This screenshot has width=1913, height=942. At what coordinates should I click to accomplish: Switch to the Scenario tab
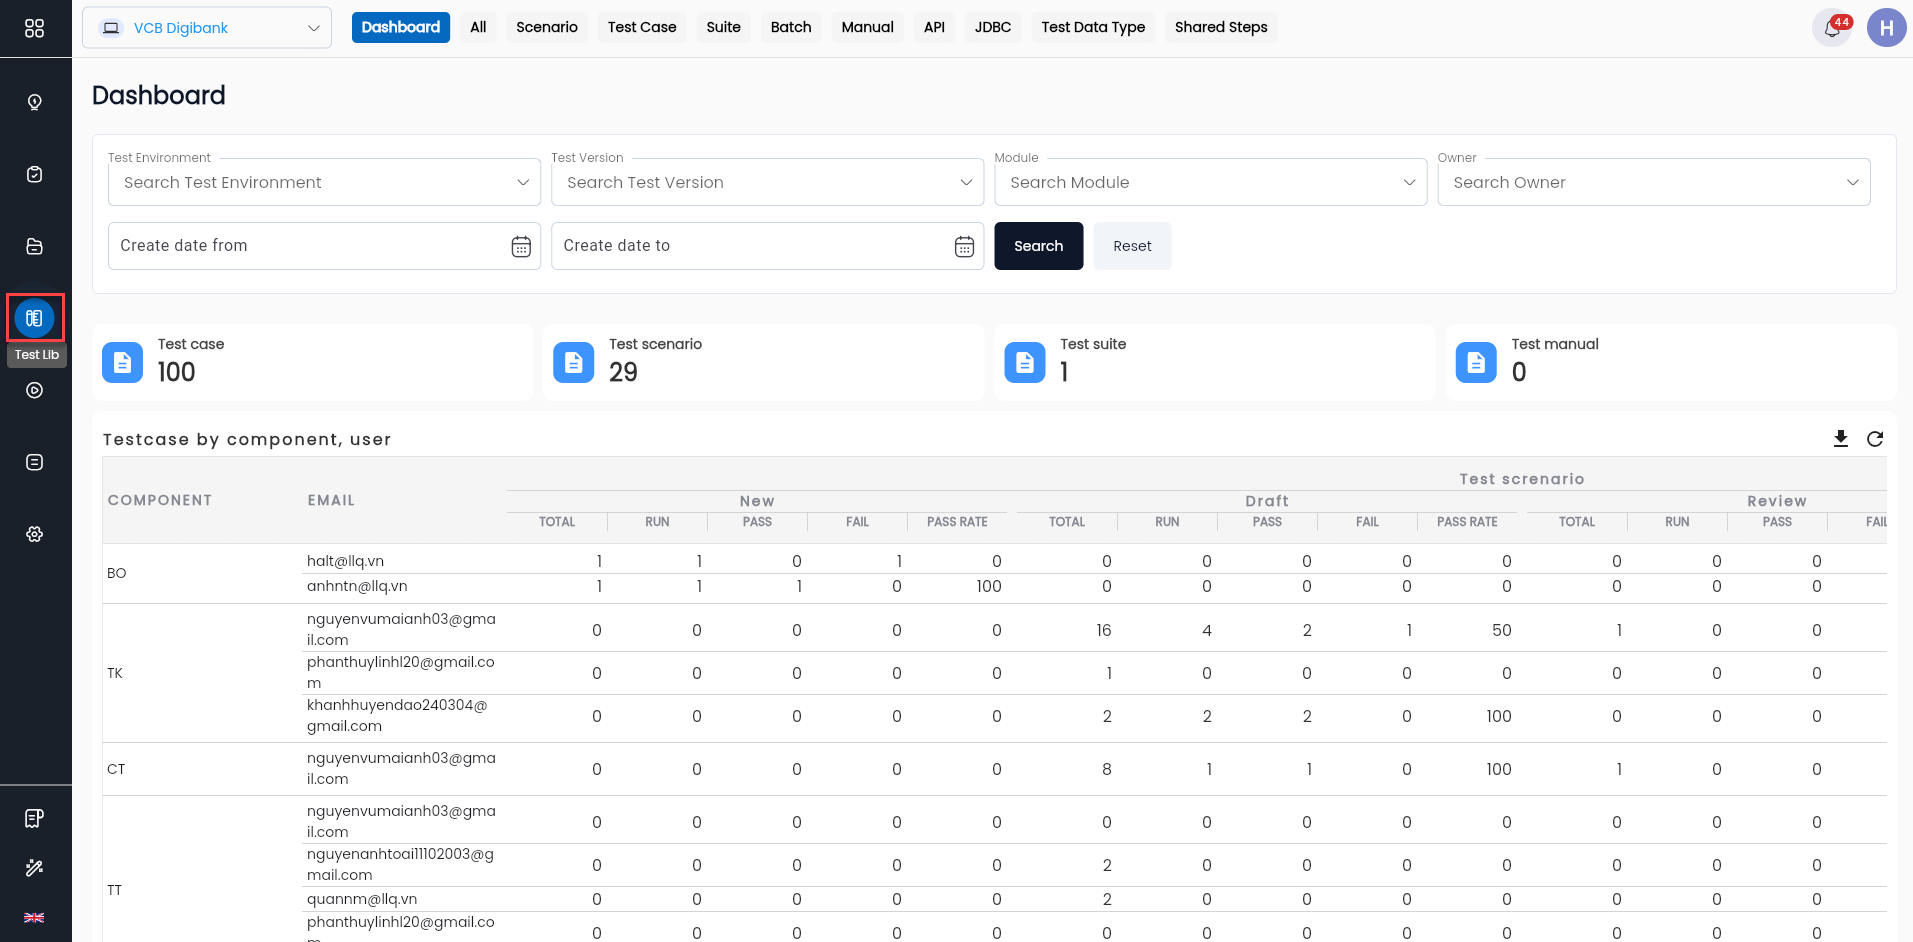[547, 27]
